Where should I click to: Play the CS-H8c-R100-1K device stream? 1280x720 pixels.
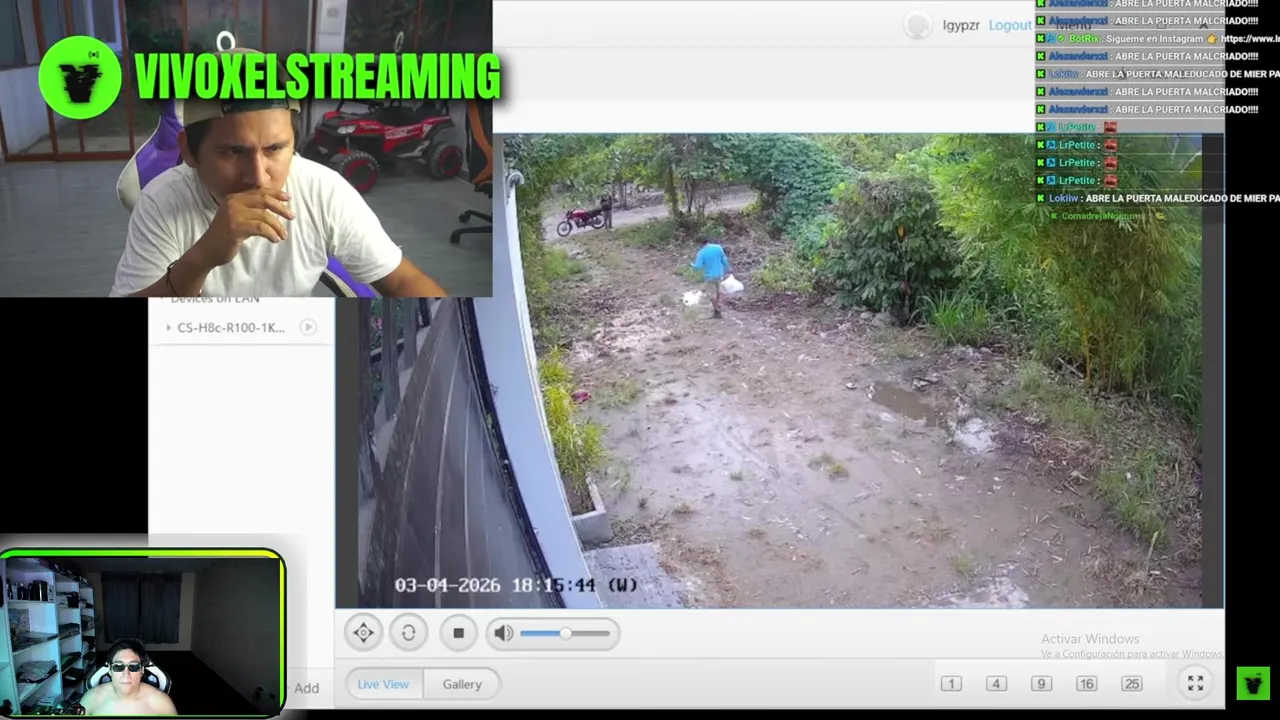coord(308,327)
